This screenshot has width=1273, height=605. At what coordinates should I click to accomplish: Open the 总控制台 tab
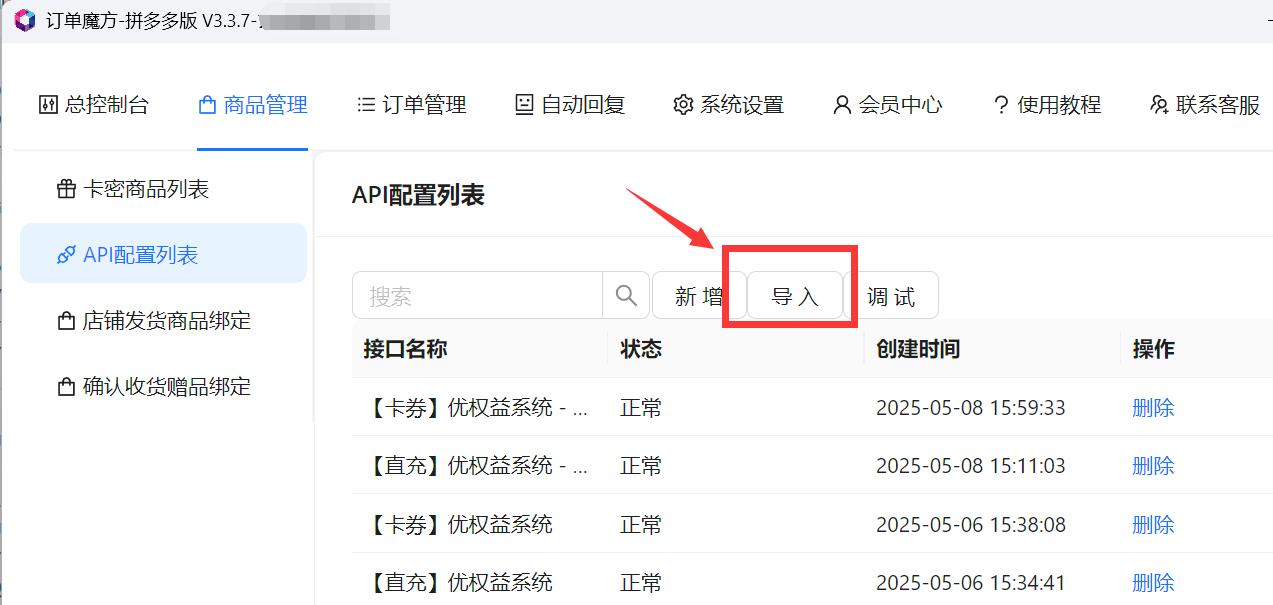[x=93, y=105]
